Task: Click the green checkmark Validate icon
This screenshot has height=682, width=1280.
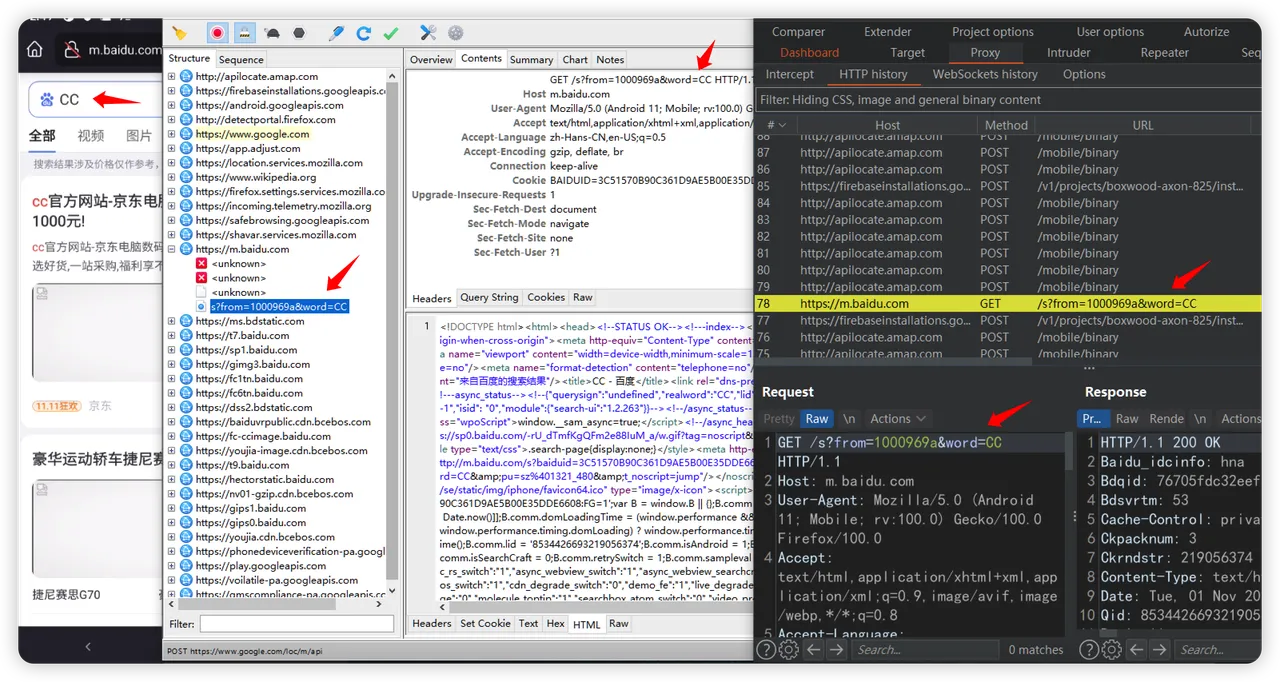Action: [x=391, y=33]
